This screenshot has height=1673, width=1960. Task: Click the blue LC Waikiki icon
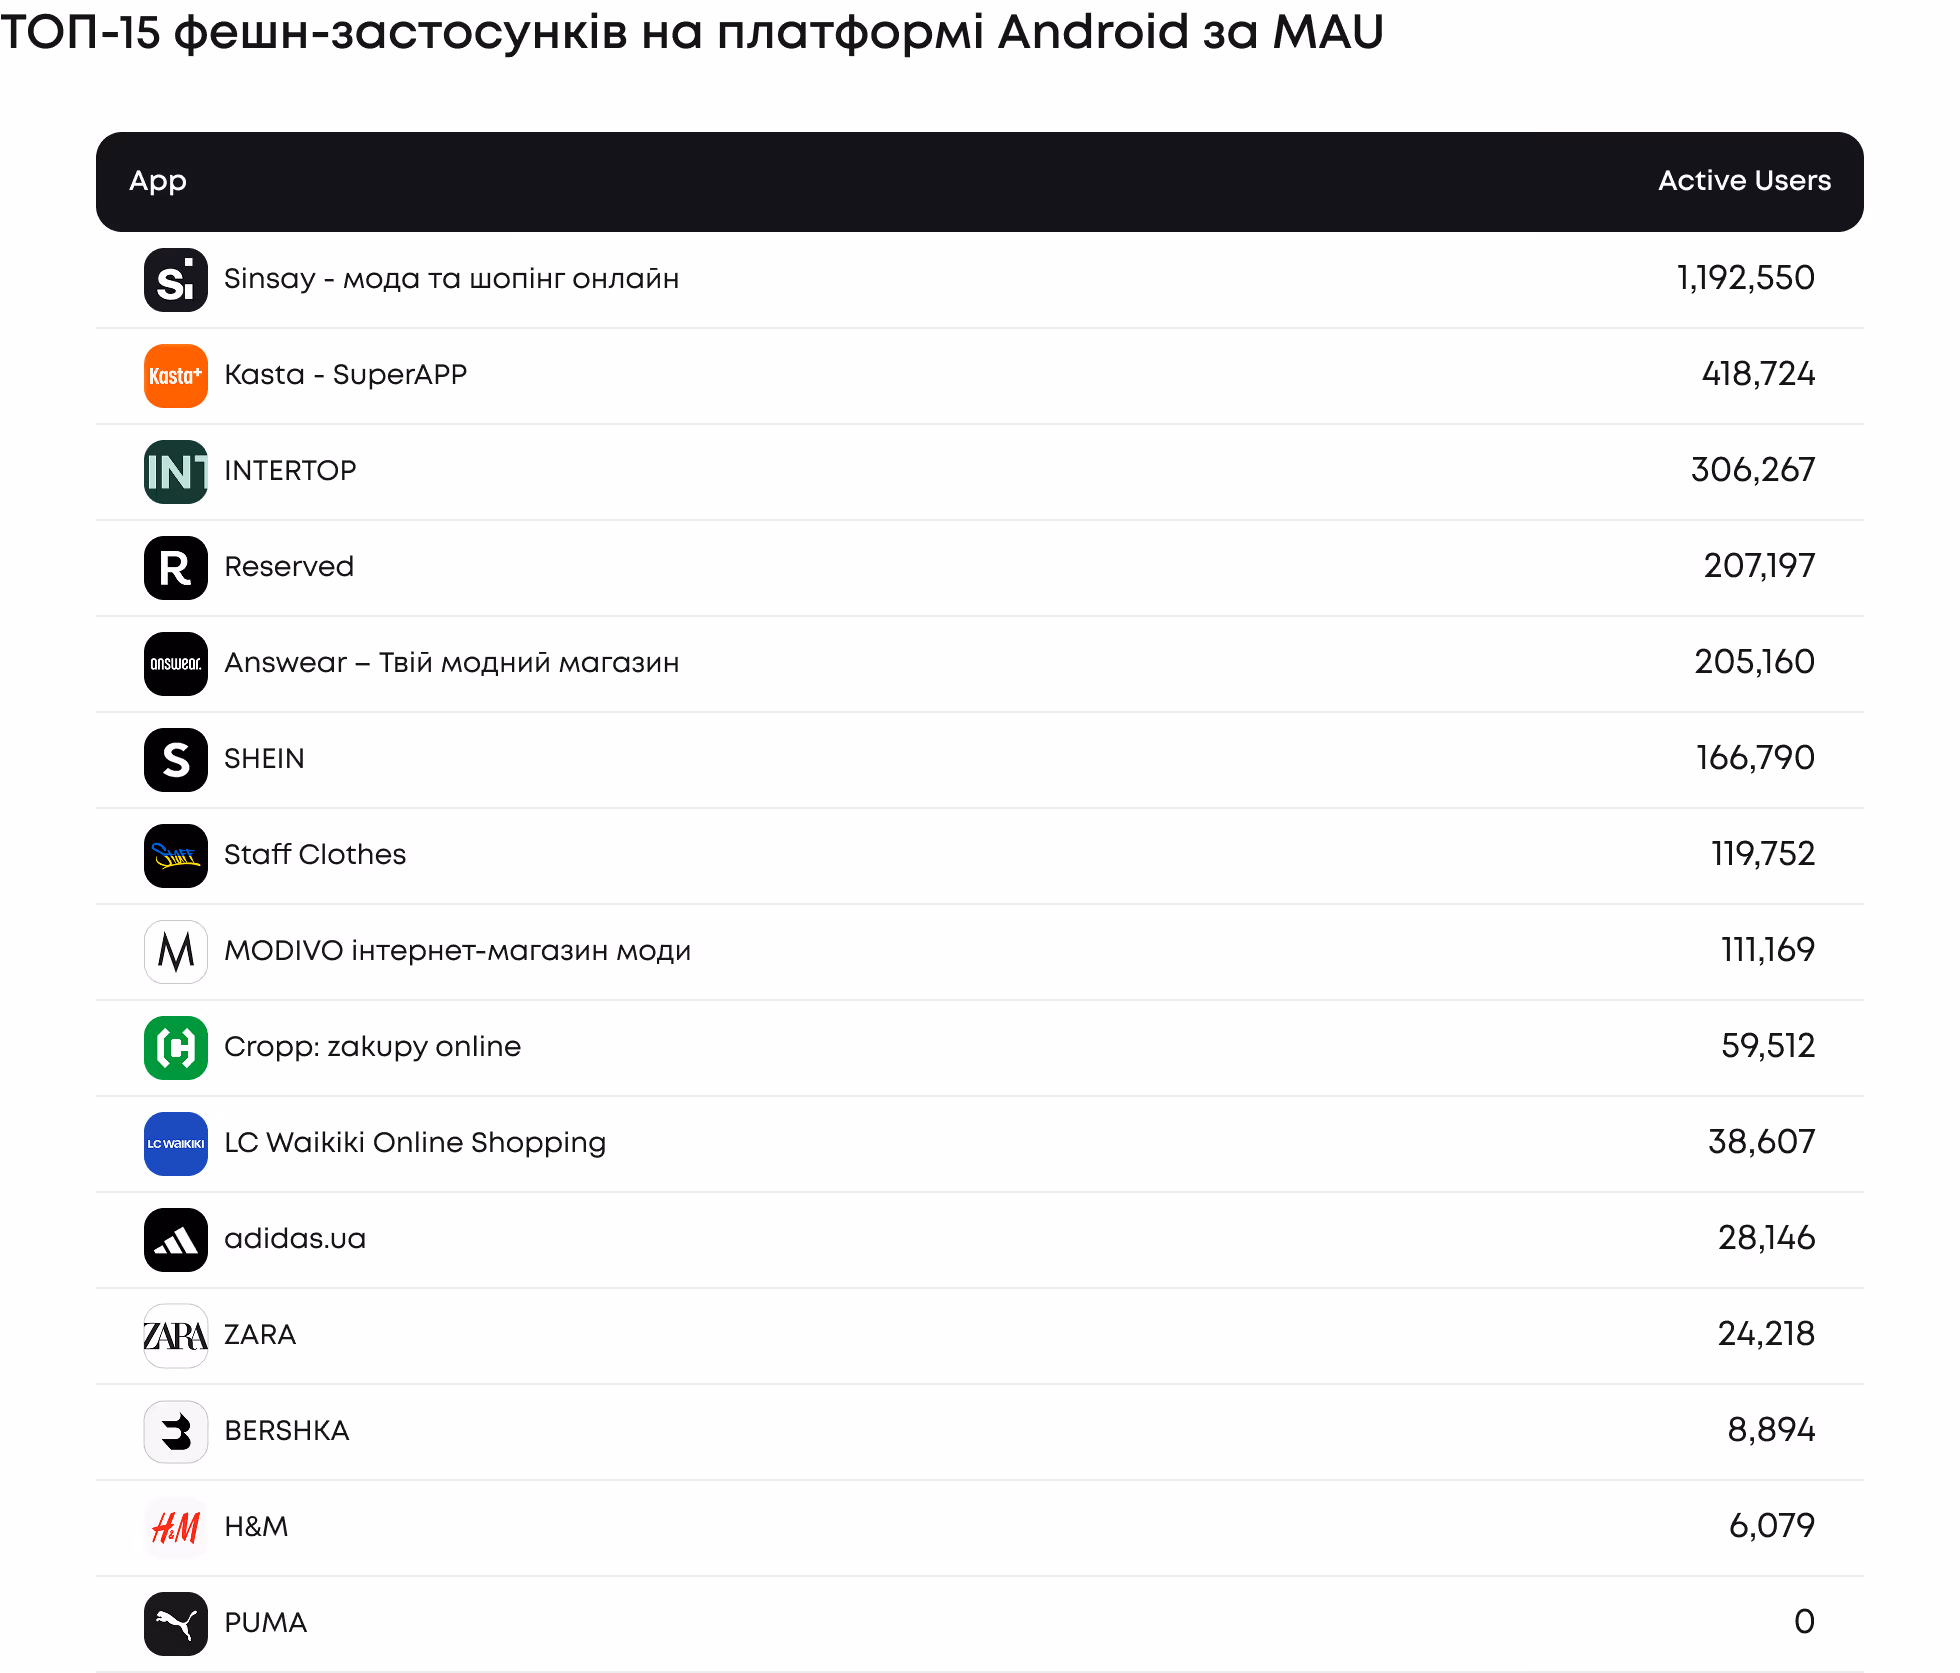point(176,1144)
